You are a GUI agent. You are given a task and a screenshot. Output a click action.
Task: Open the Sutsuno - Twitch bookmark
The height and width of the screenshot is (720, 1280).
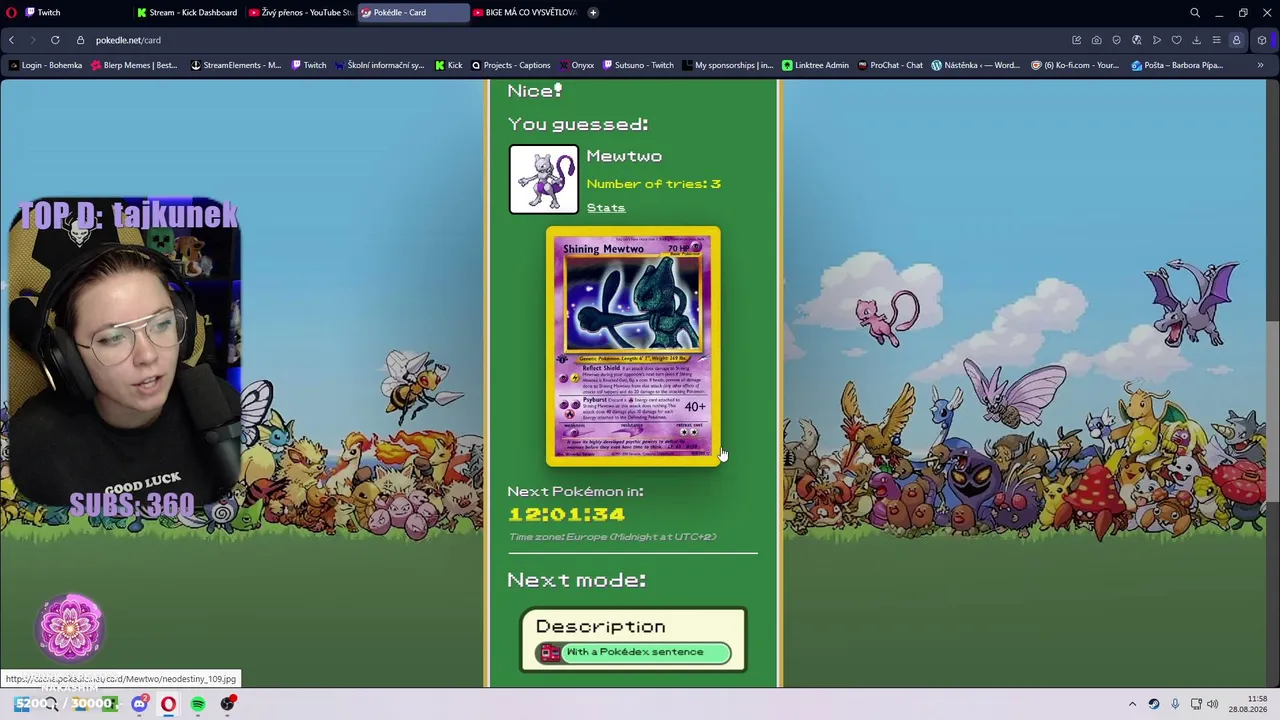tap(638, 65)
